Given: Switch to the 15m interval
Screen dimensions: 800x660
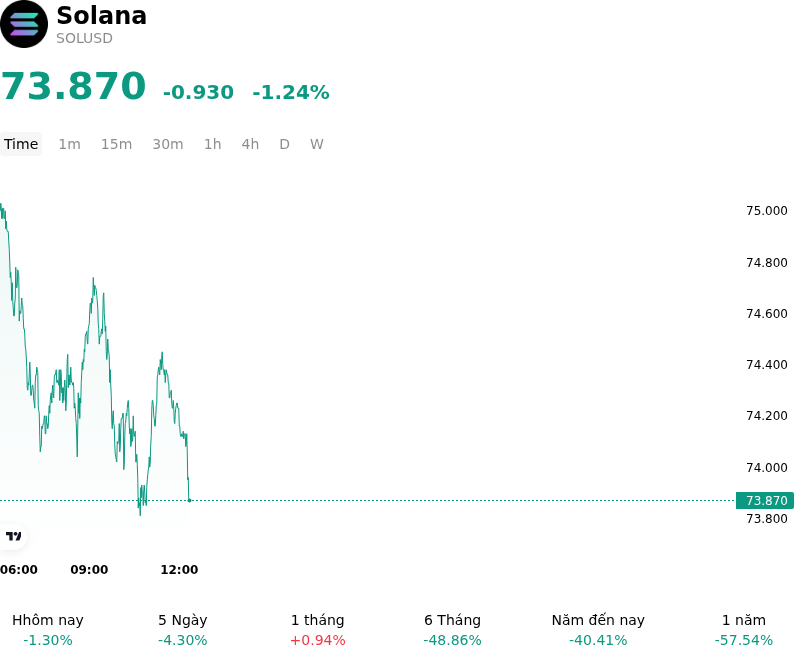Looking at the screenshot, I should 116,144.
